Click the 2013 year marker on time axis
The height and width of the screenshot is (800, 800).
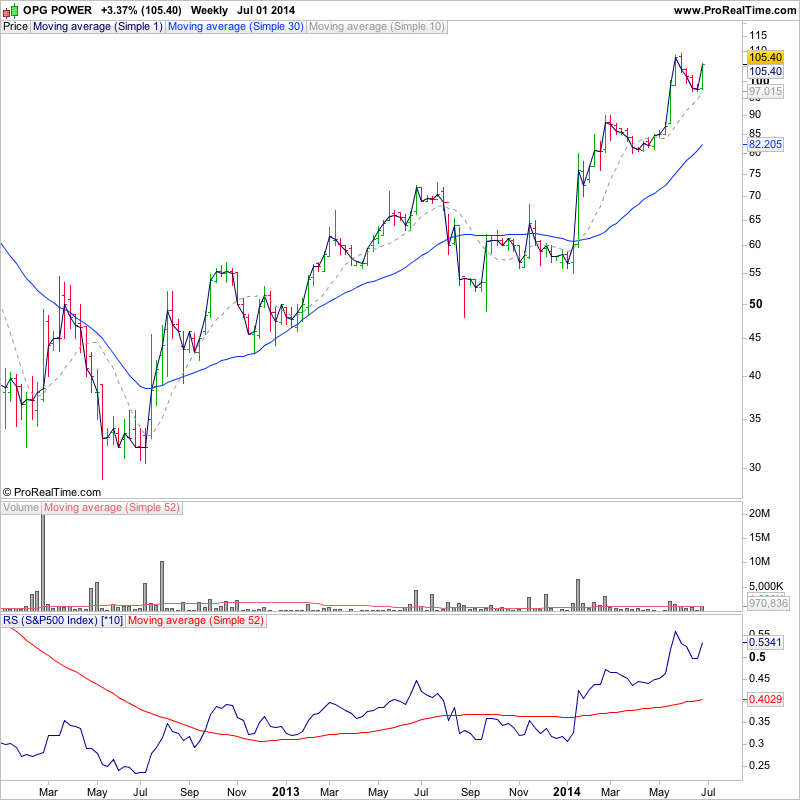(286, 792)
